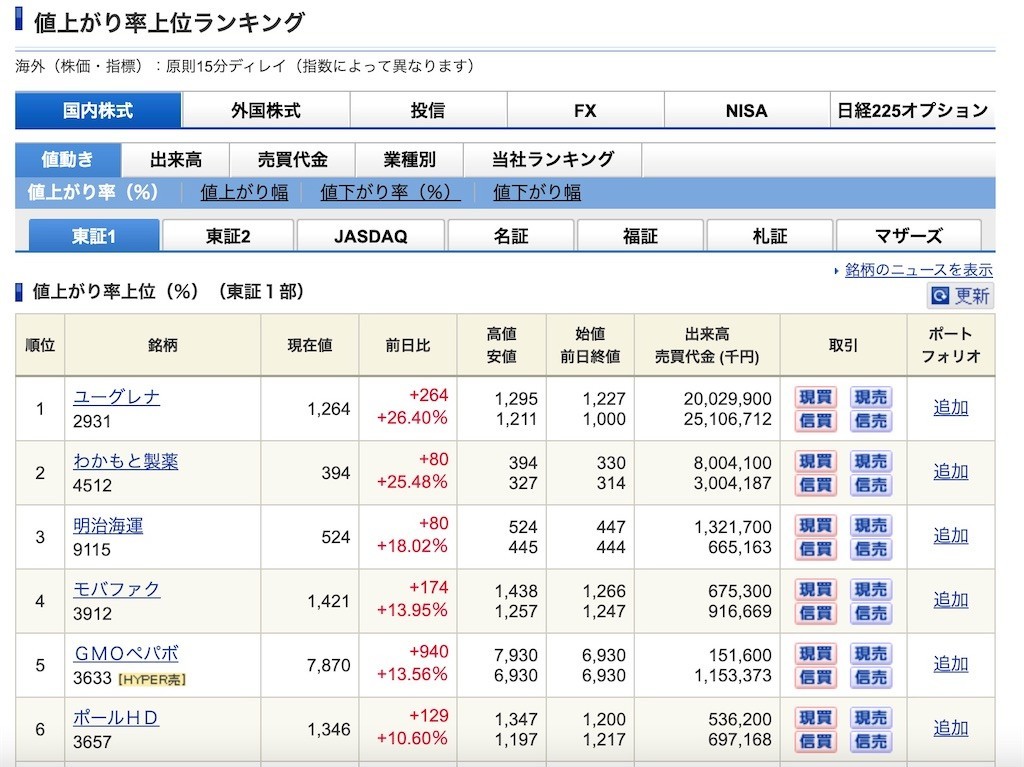Click 現売 icon for 明治海運
Viewport: 1024px width, 767px height.
pos(871,525)
